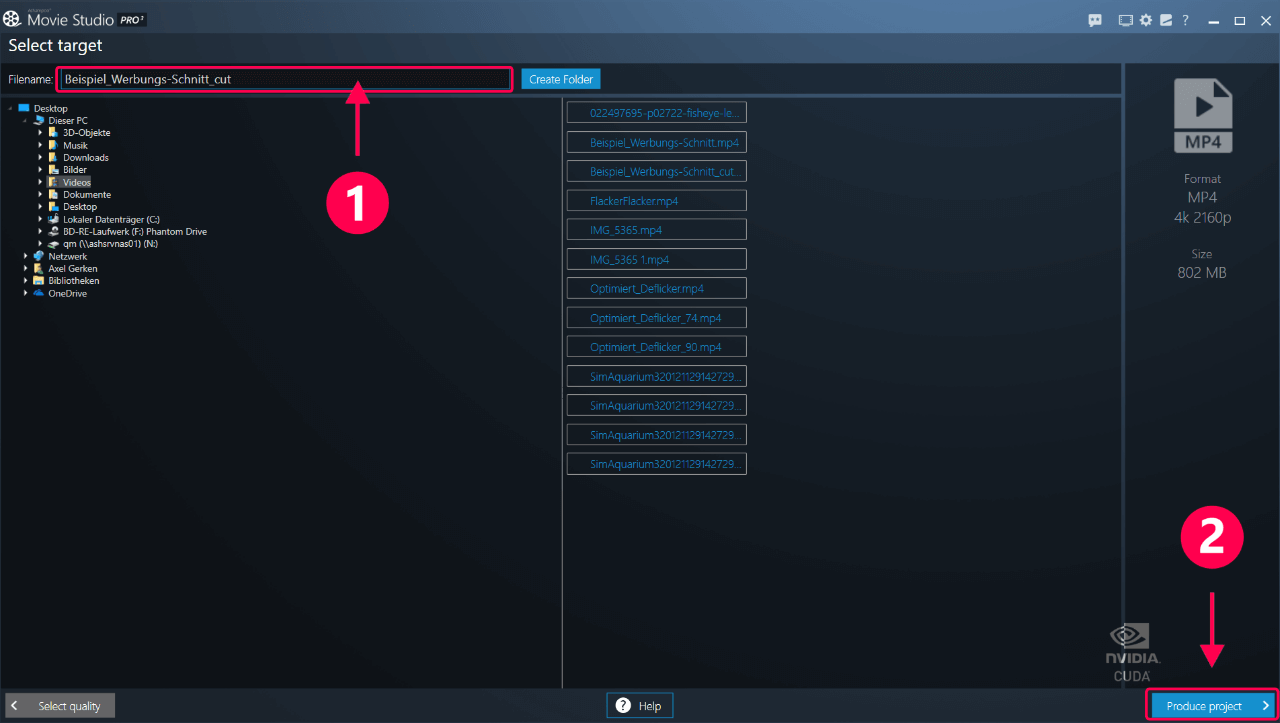Viewport: 1280px width, 723px height.
Task: Click the Create Folder button
Action: 561,79
